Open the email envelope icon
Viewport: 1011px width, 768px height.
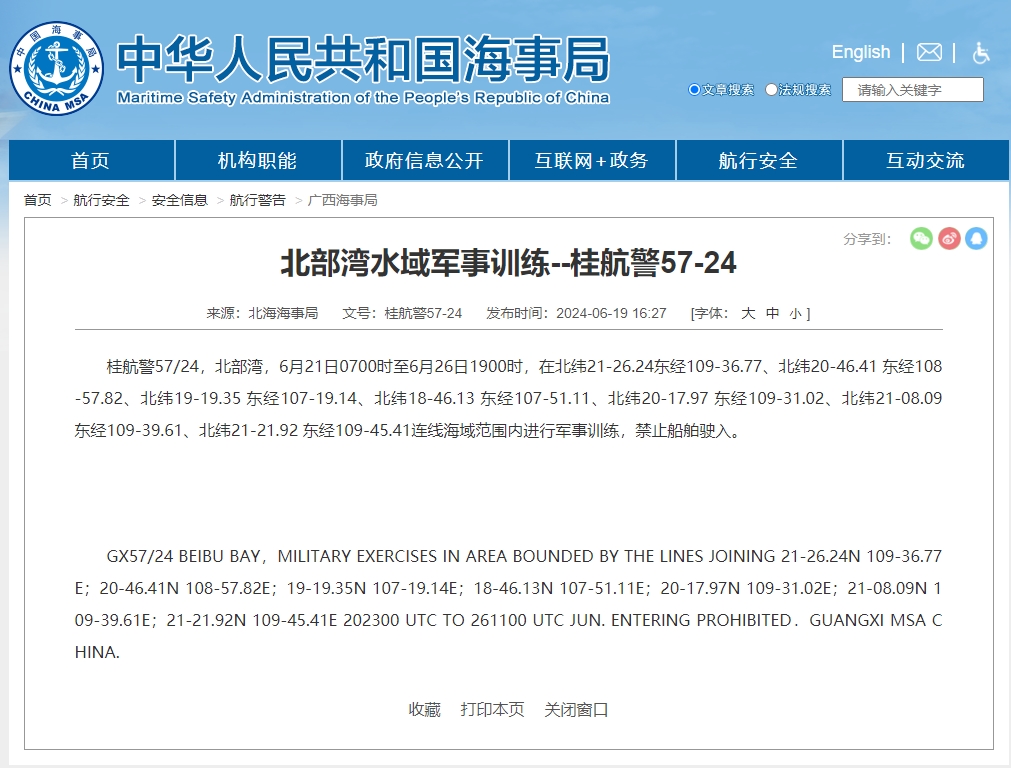pos(929,52)
